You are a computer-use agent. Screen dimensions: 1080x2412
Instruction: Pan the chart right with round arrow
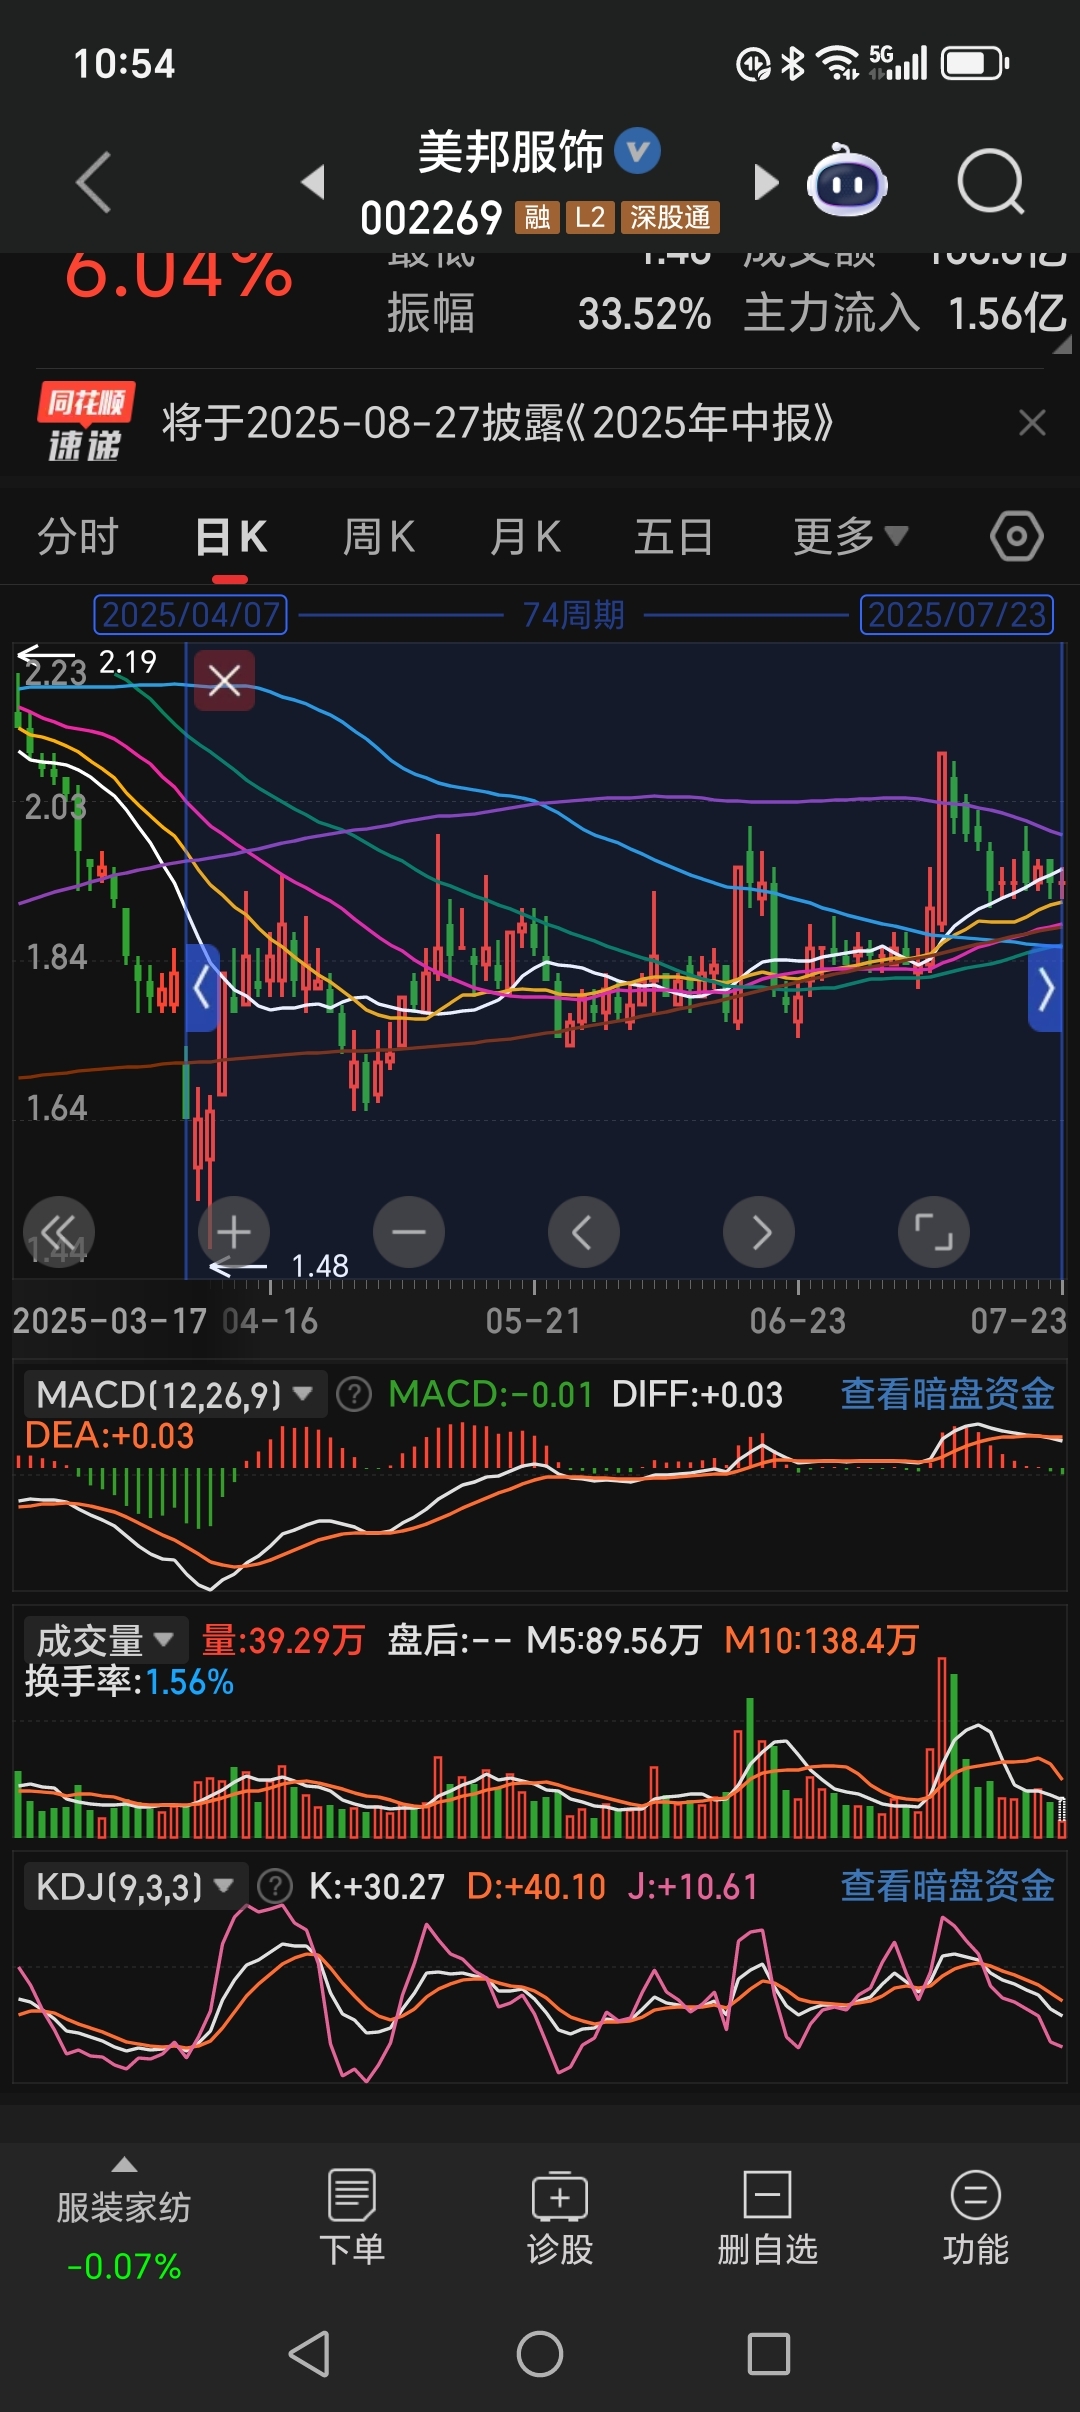759,1232
